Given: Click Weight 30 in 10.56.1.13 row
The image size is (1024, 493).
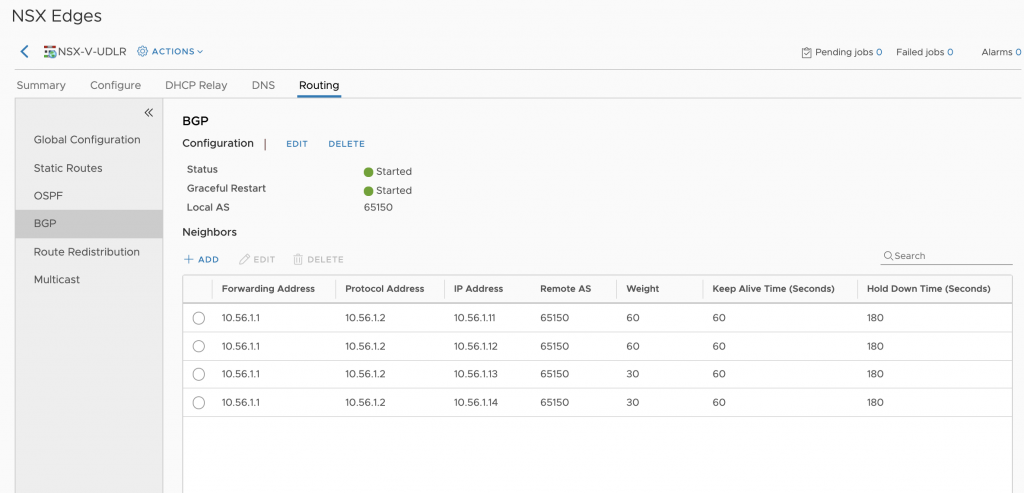Looking at the screenshot, I should pyautogui.click(x=633, y=374).
